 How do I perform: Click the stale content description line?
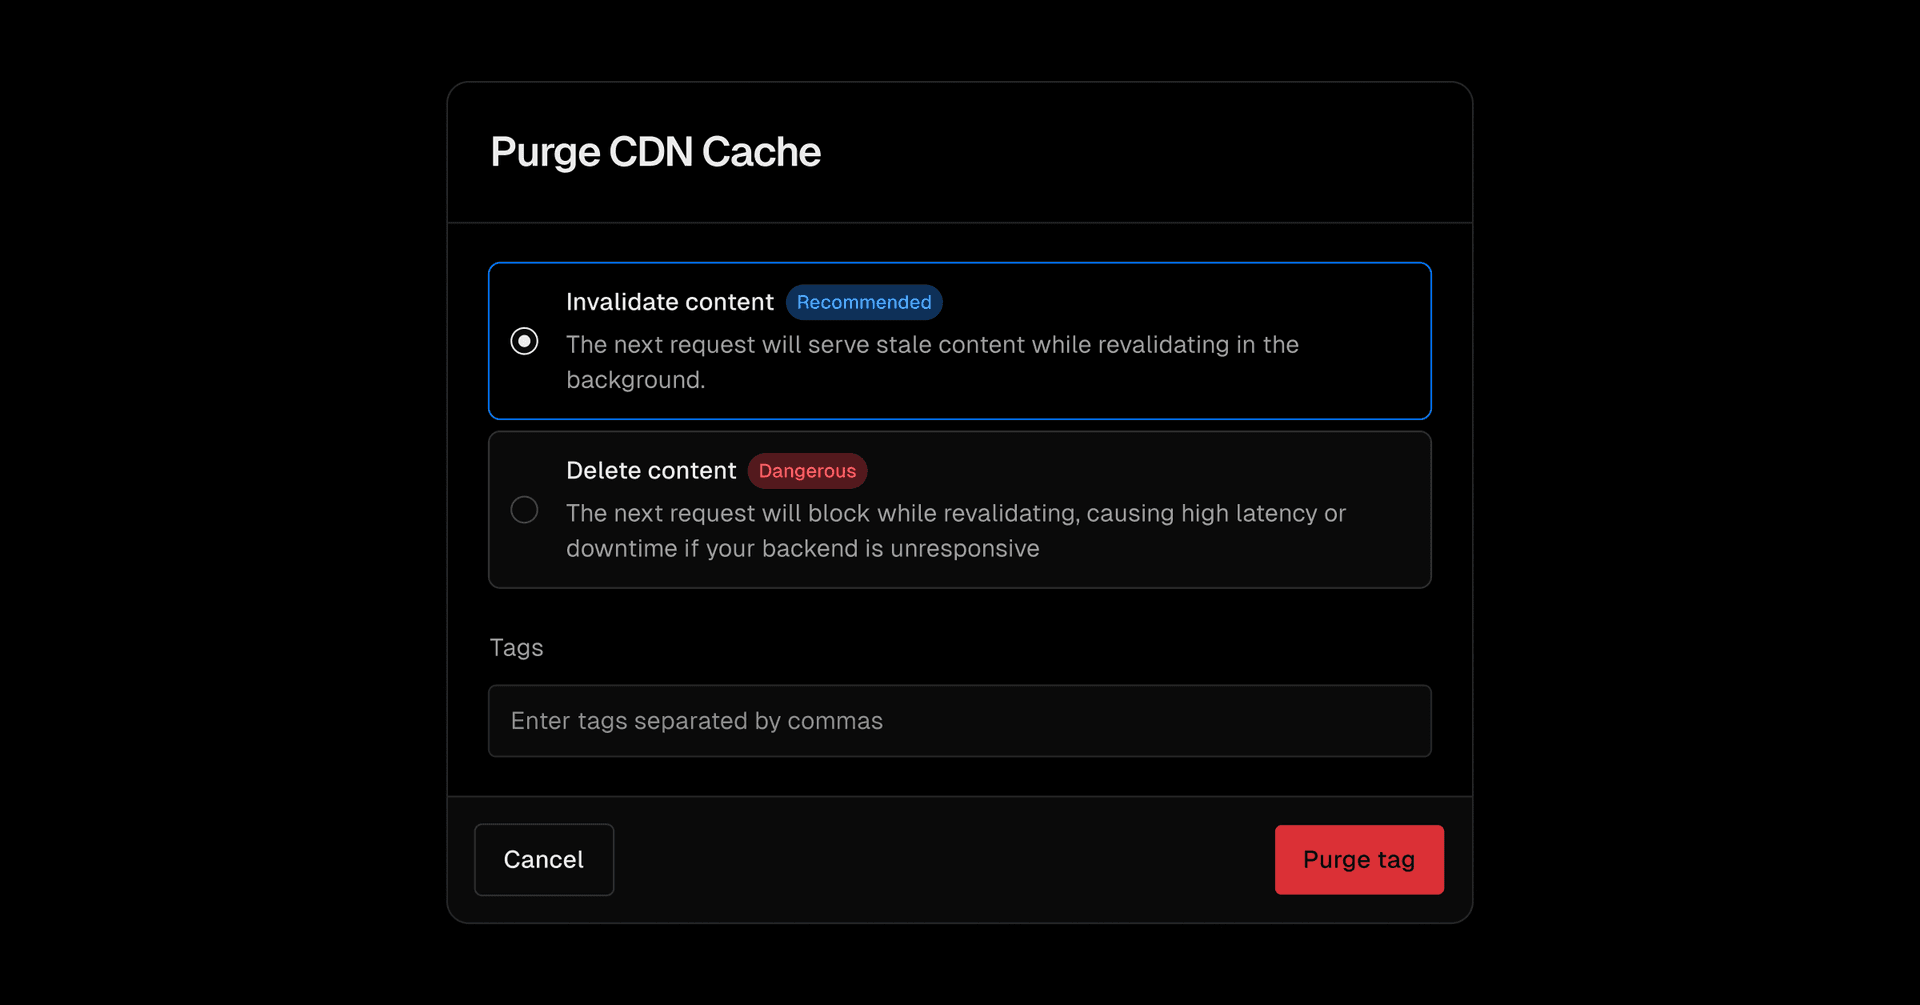click(932, 345)
